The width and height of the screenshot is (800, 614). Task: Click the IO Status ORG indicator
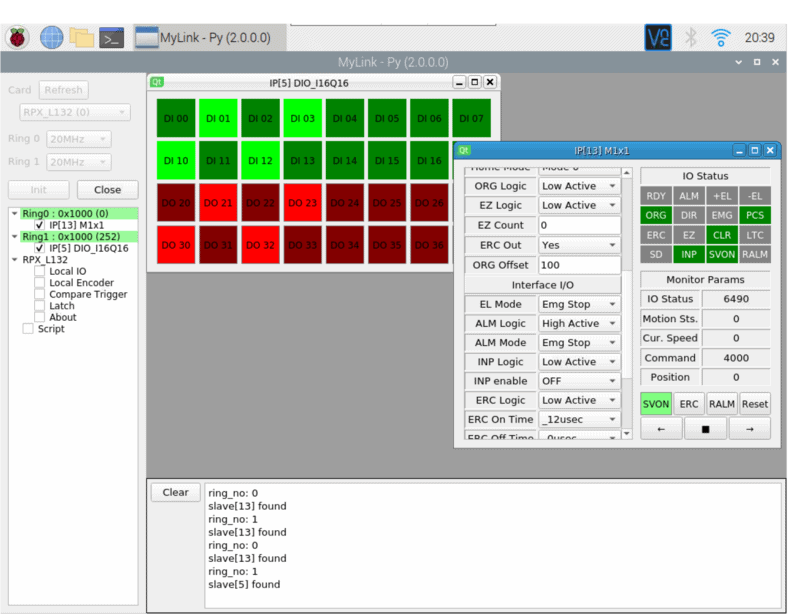(x=656, y=215)
